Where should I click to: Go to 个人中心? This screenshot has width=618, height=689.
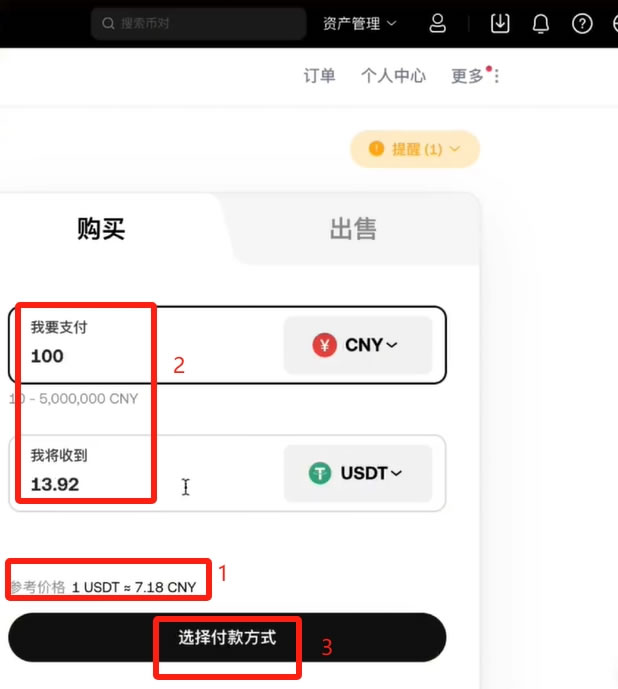(x=393, y=76)
